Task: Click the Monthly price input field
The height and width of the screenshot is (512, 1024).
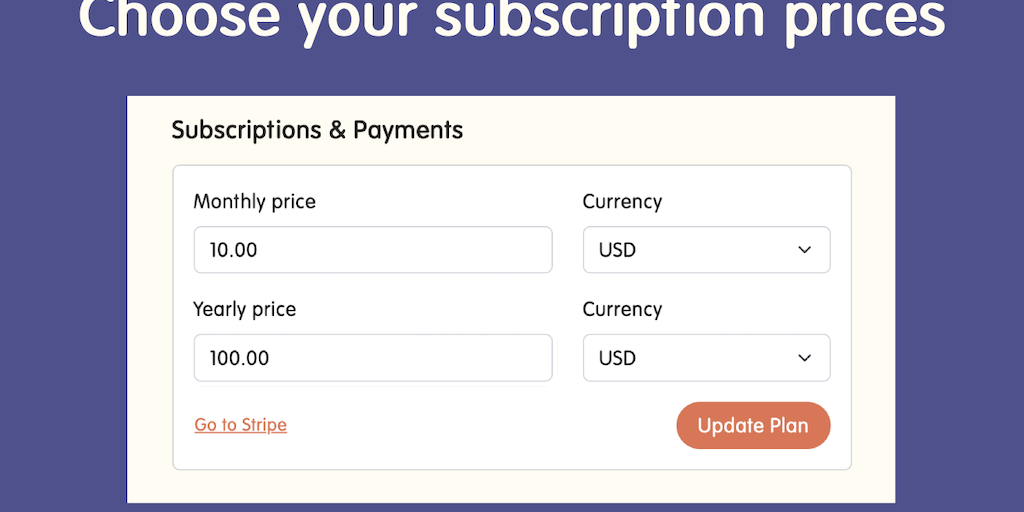Action: pyautogui.click(x=372, y=250)
